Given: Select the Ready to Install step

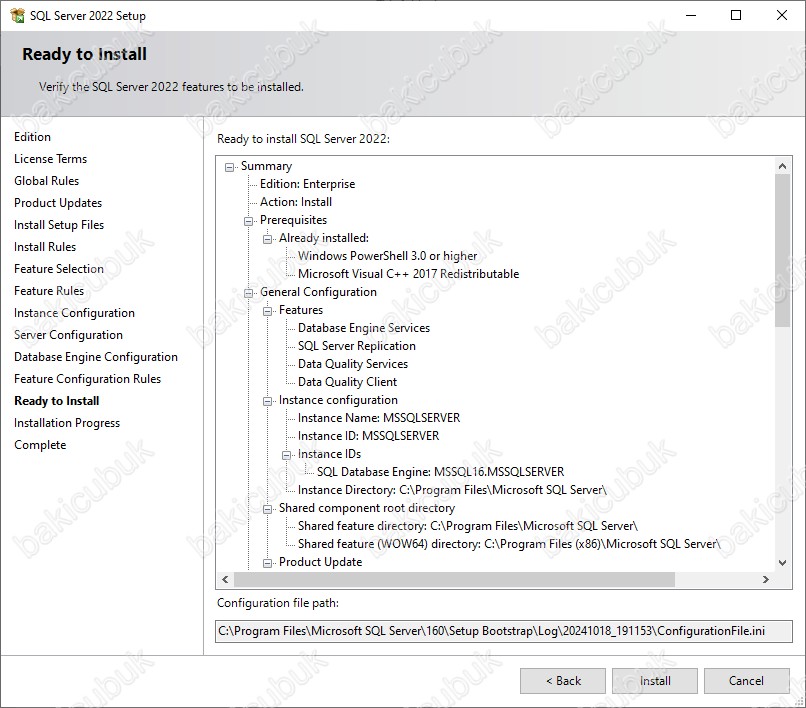Looking at the screenshot, I should pos(57,401).
